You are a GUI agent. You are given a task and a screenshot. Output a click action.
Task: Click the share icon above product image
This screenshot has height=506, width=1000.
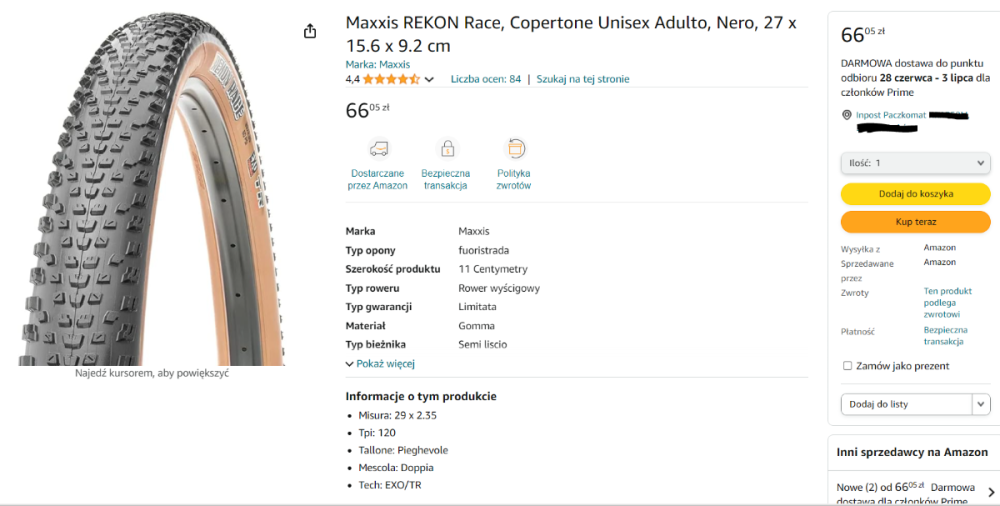310,31
